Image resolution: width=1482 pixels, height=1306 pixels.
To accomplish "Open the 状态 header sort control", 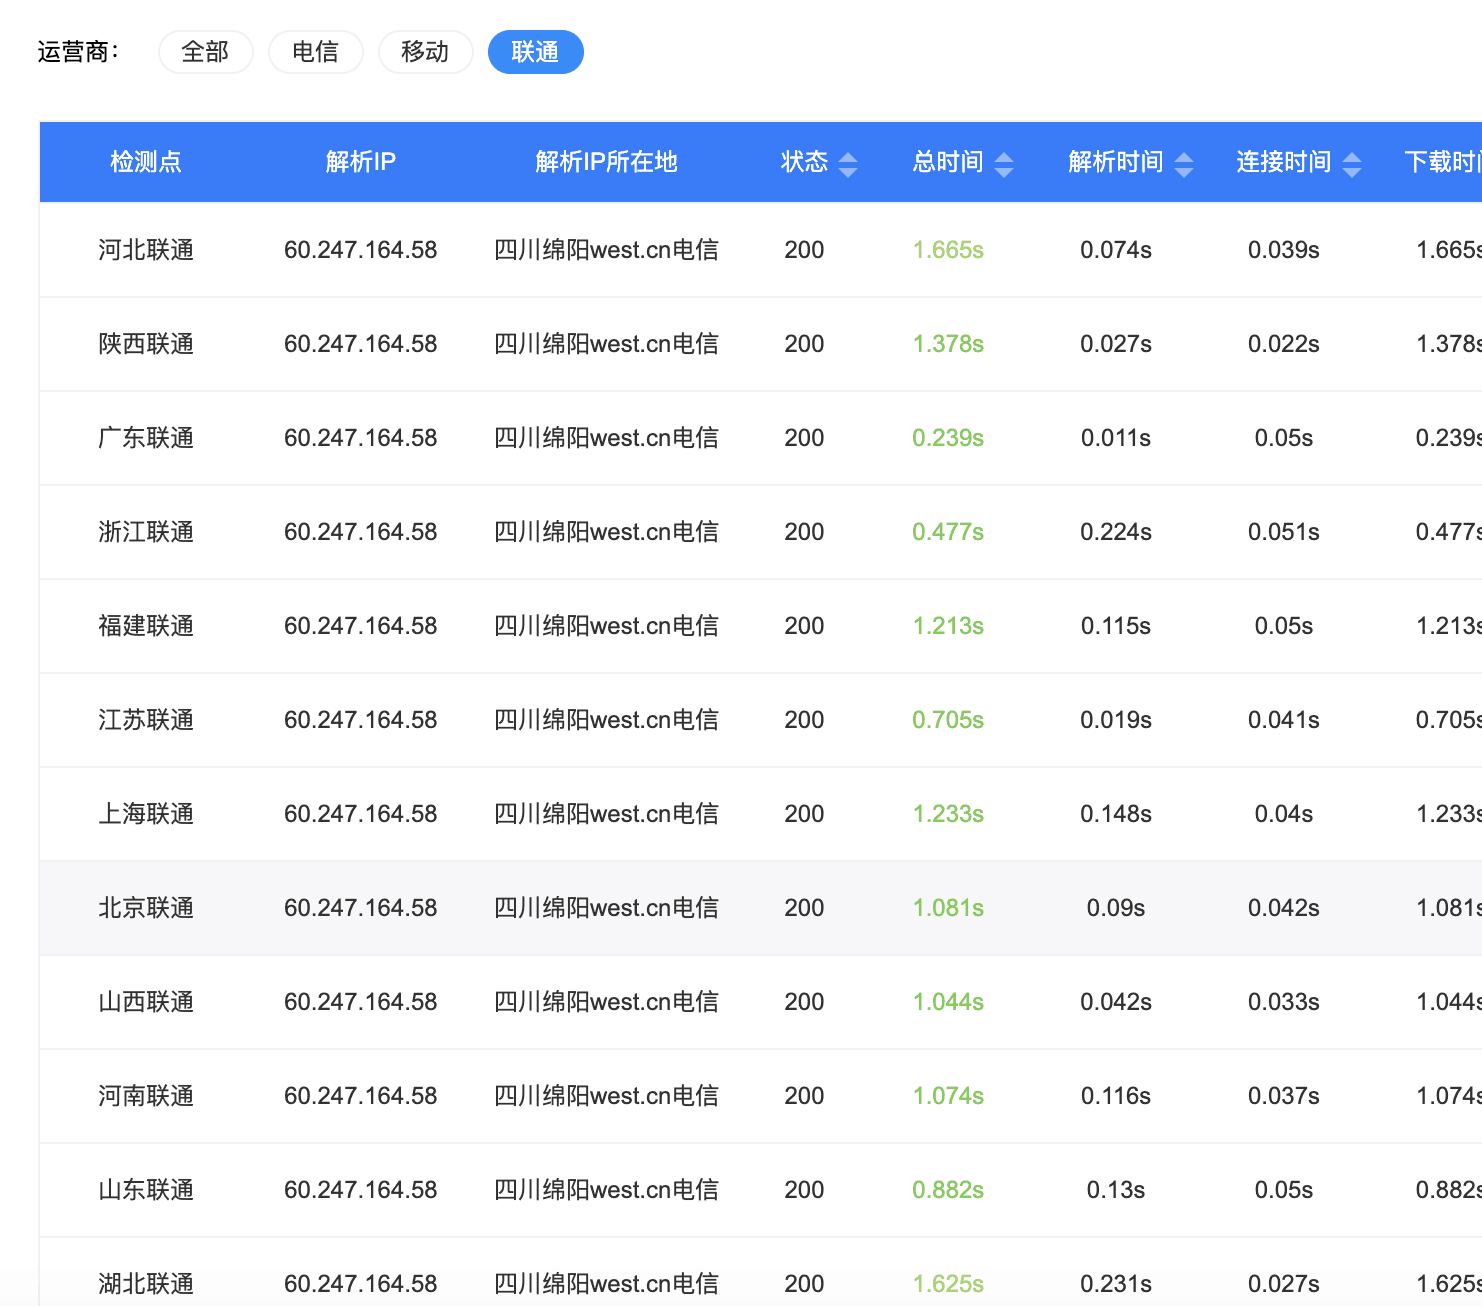I will point(848,162).
